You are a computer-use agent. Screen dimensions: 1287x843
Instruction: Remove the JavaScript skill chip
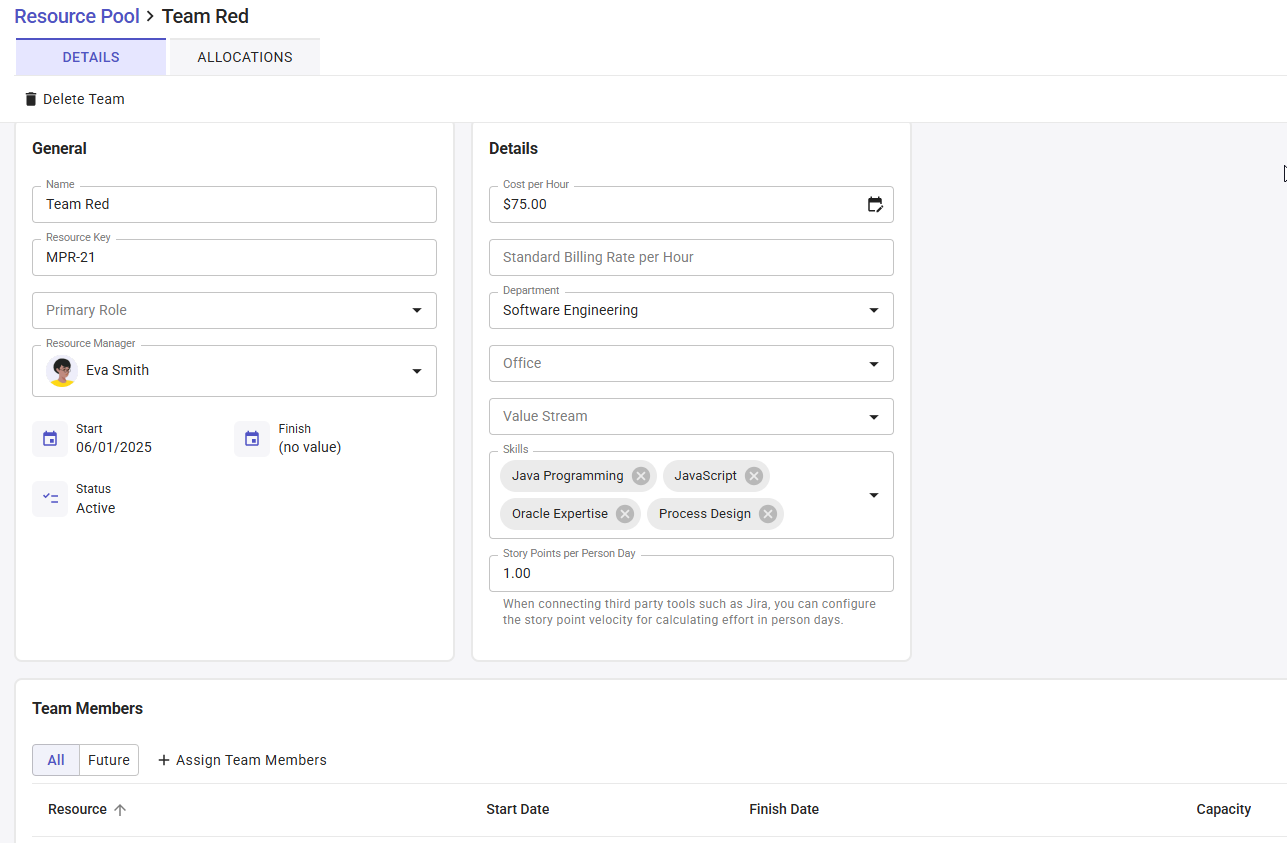(754, 476)
